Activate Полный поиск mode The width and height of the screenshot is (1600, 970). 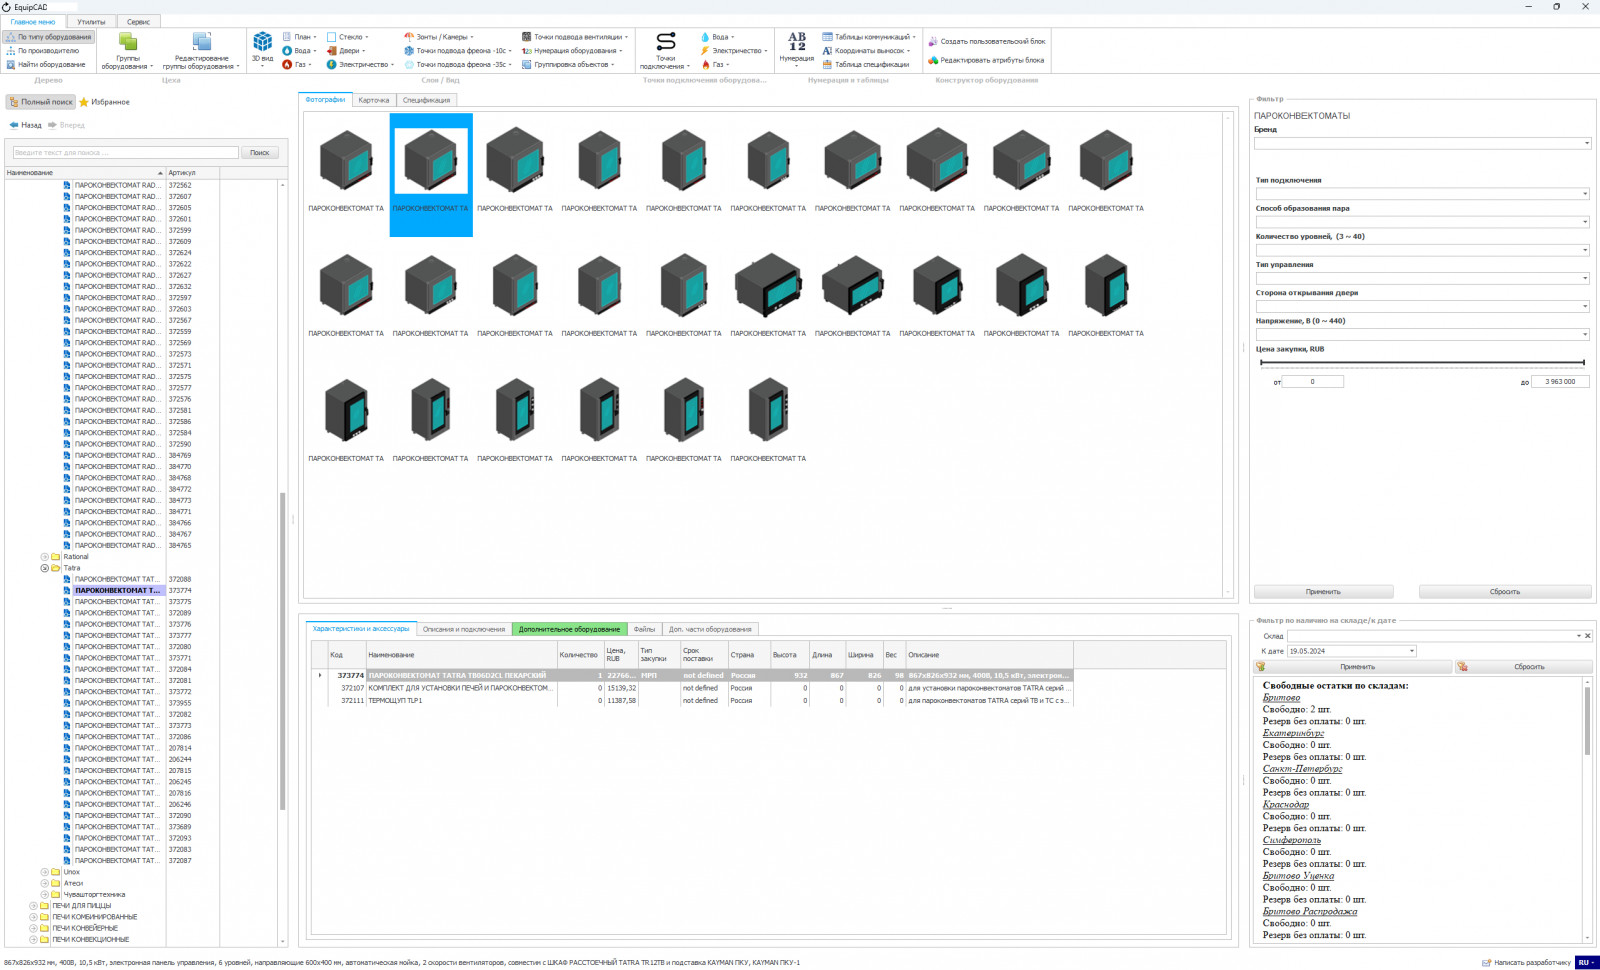41,102
